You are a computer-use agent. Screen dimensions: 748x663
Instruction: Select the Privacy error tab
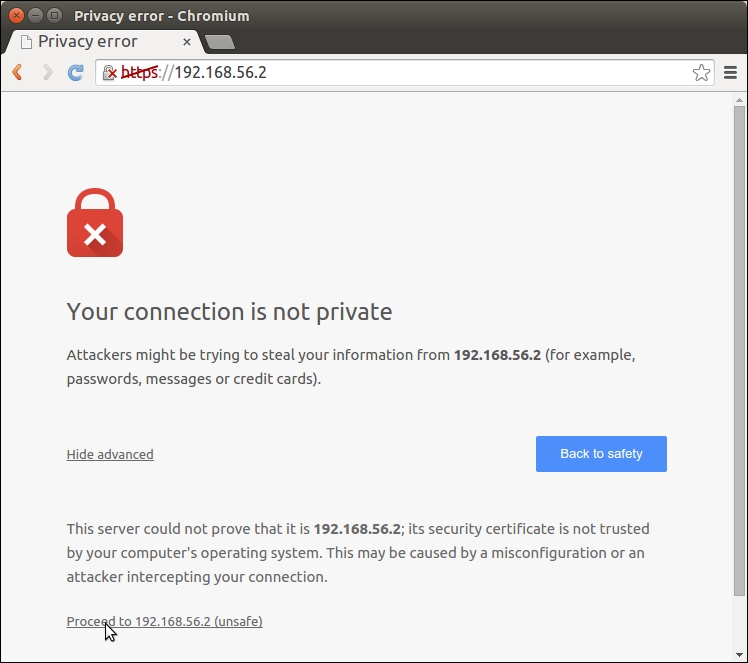100,42
